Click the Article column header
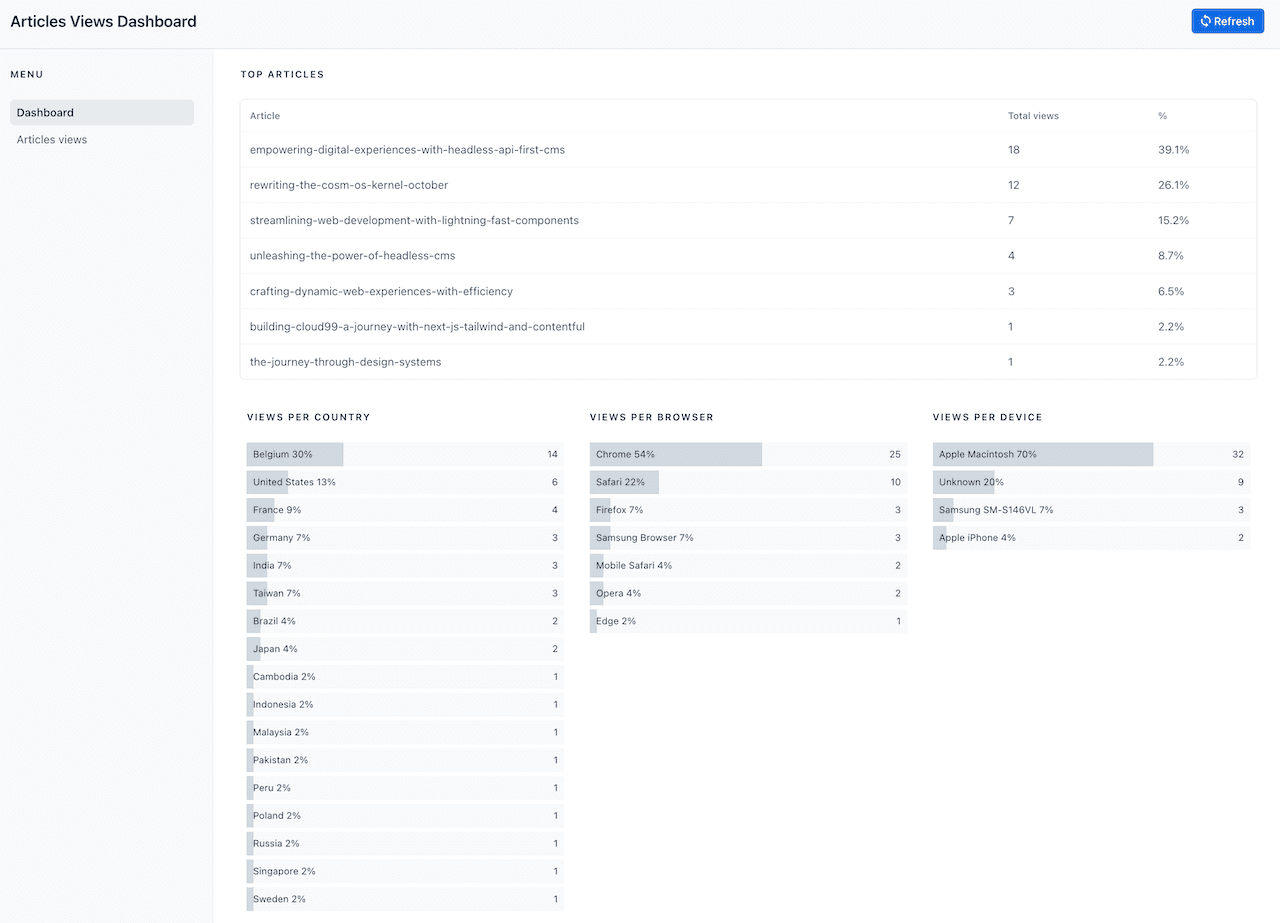 point(265,116)
